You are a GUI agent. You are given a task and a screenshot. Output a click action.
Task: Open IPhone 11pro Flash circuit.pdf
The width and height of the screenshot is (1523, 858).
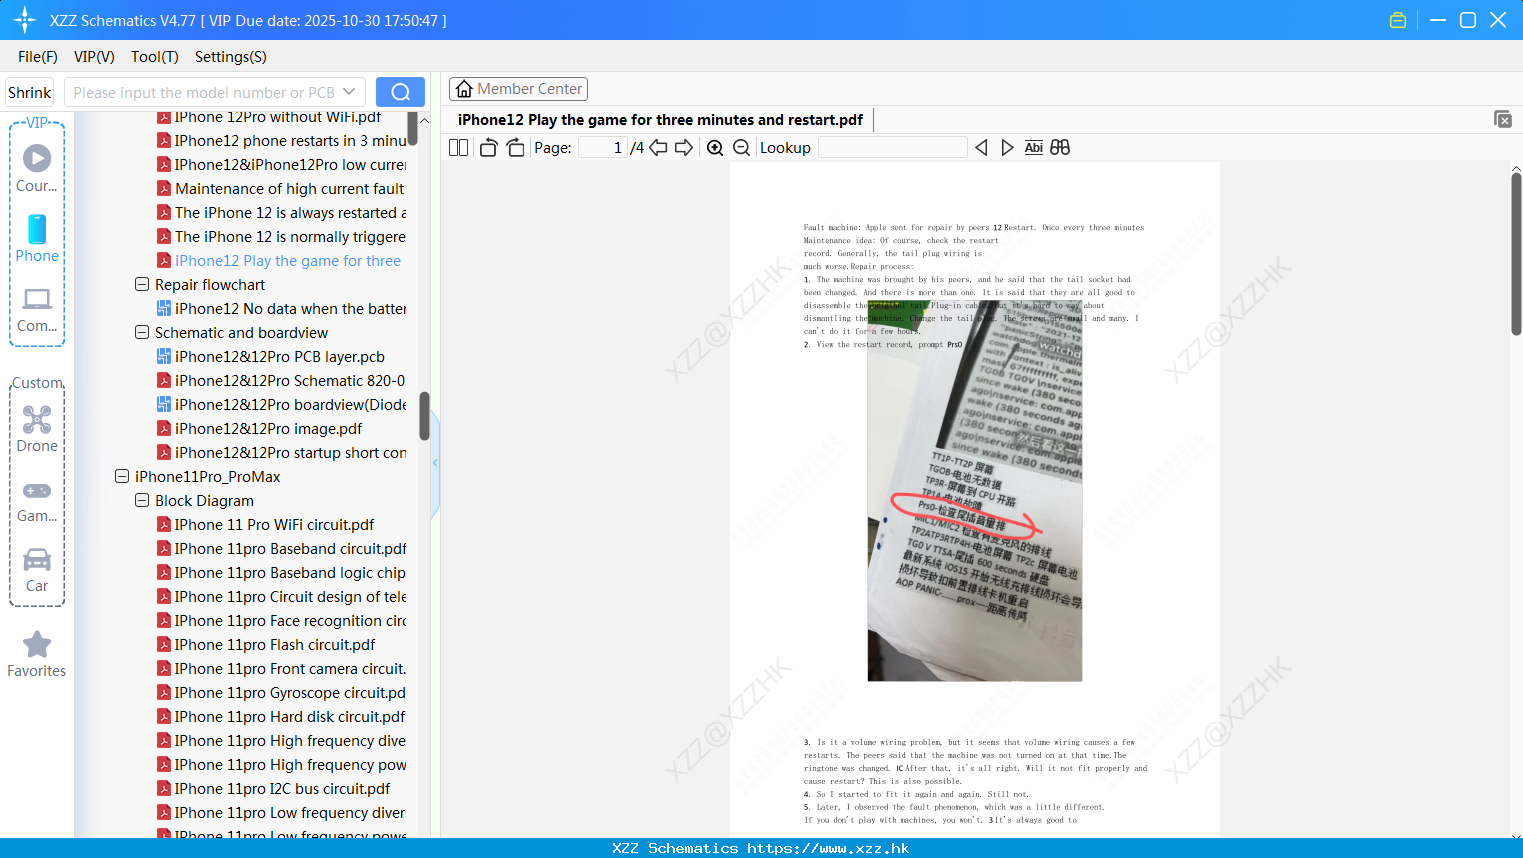266,645
